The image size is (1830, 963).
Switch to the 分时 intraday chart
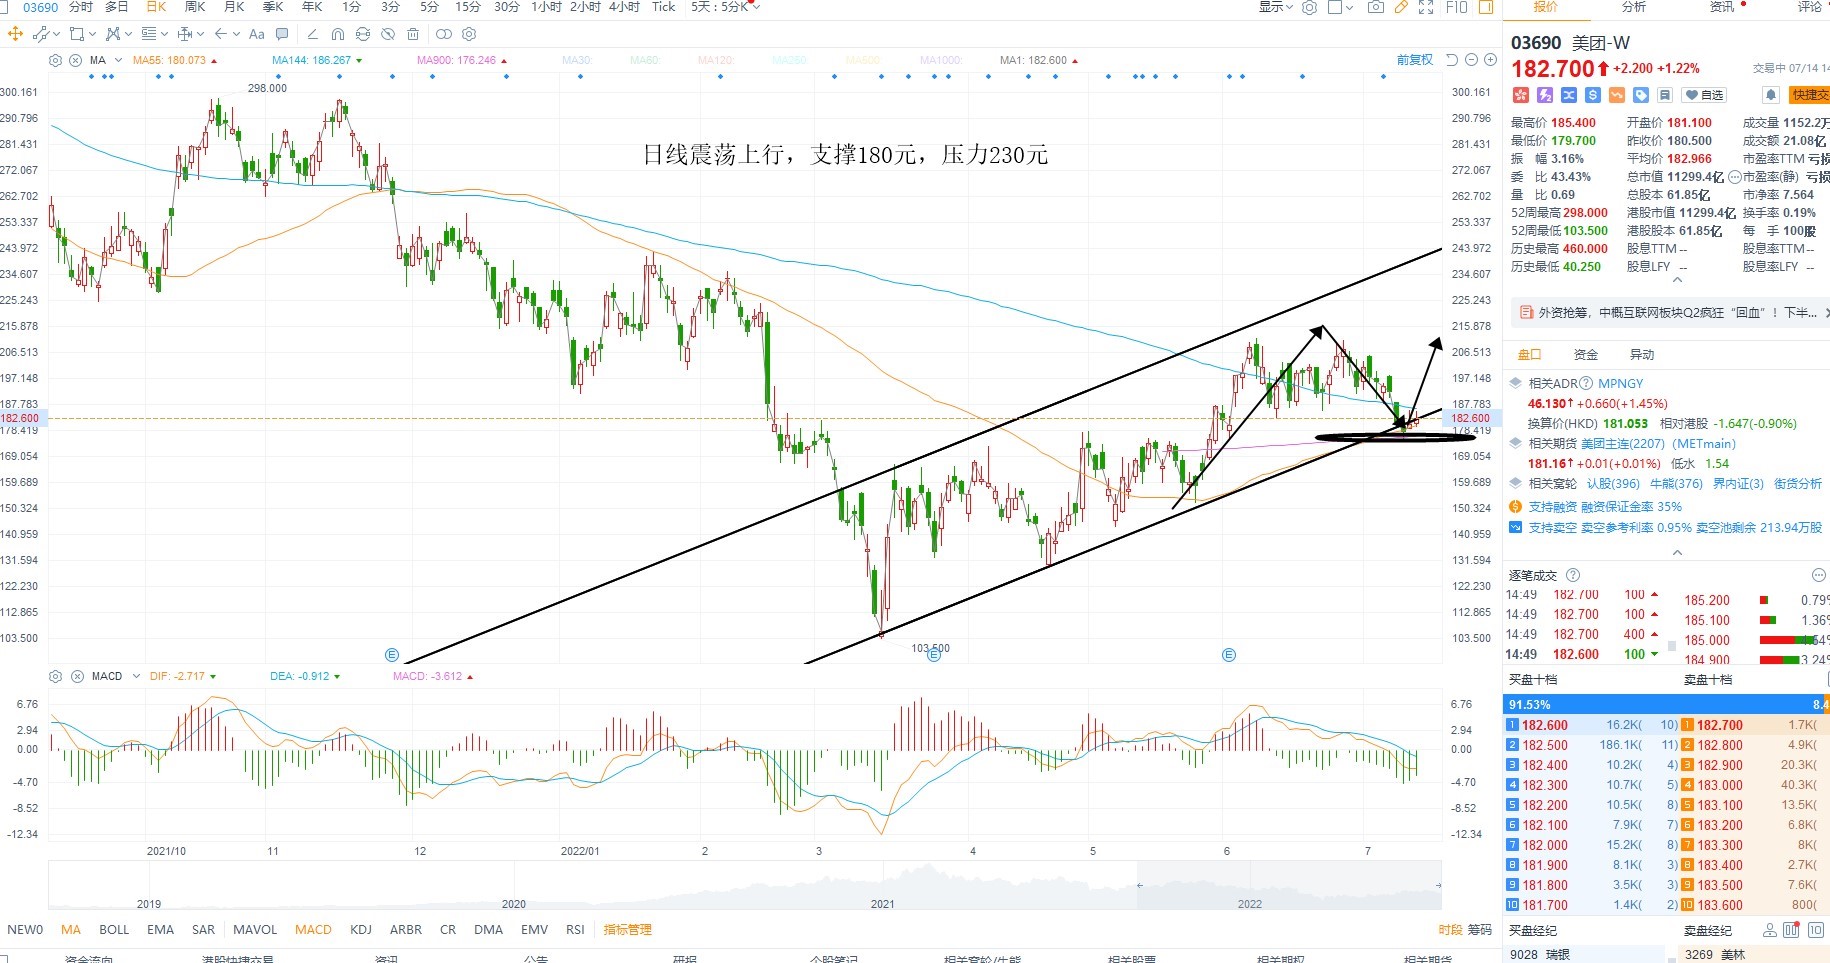[x=81, y=7]
